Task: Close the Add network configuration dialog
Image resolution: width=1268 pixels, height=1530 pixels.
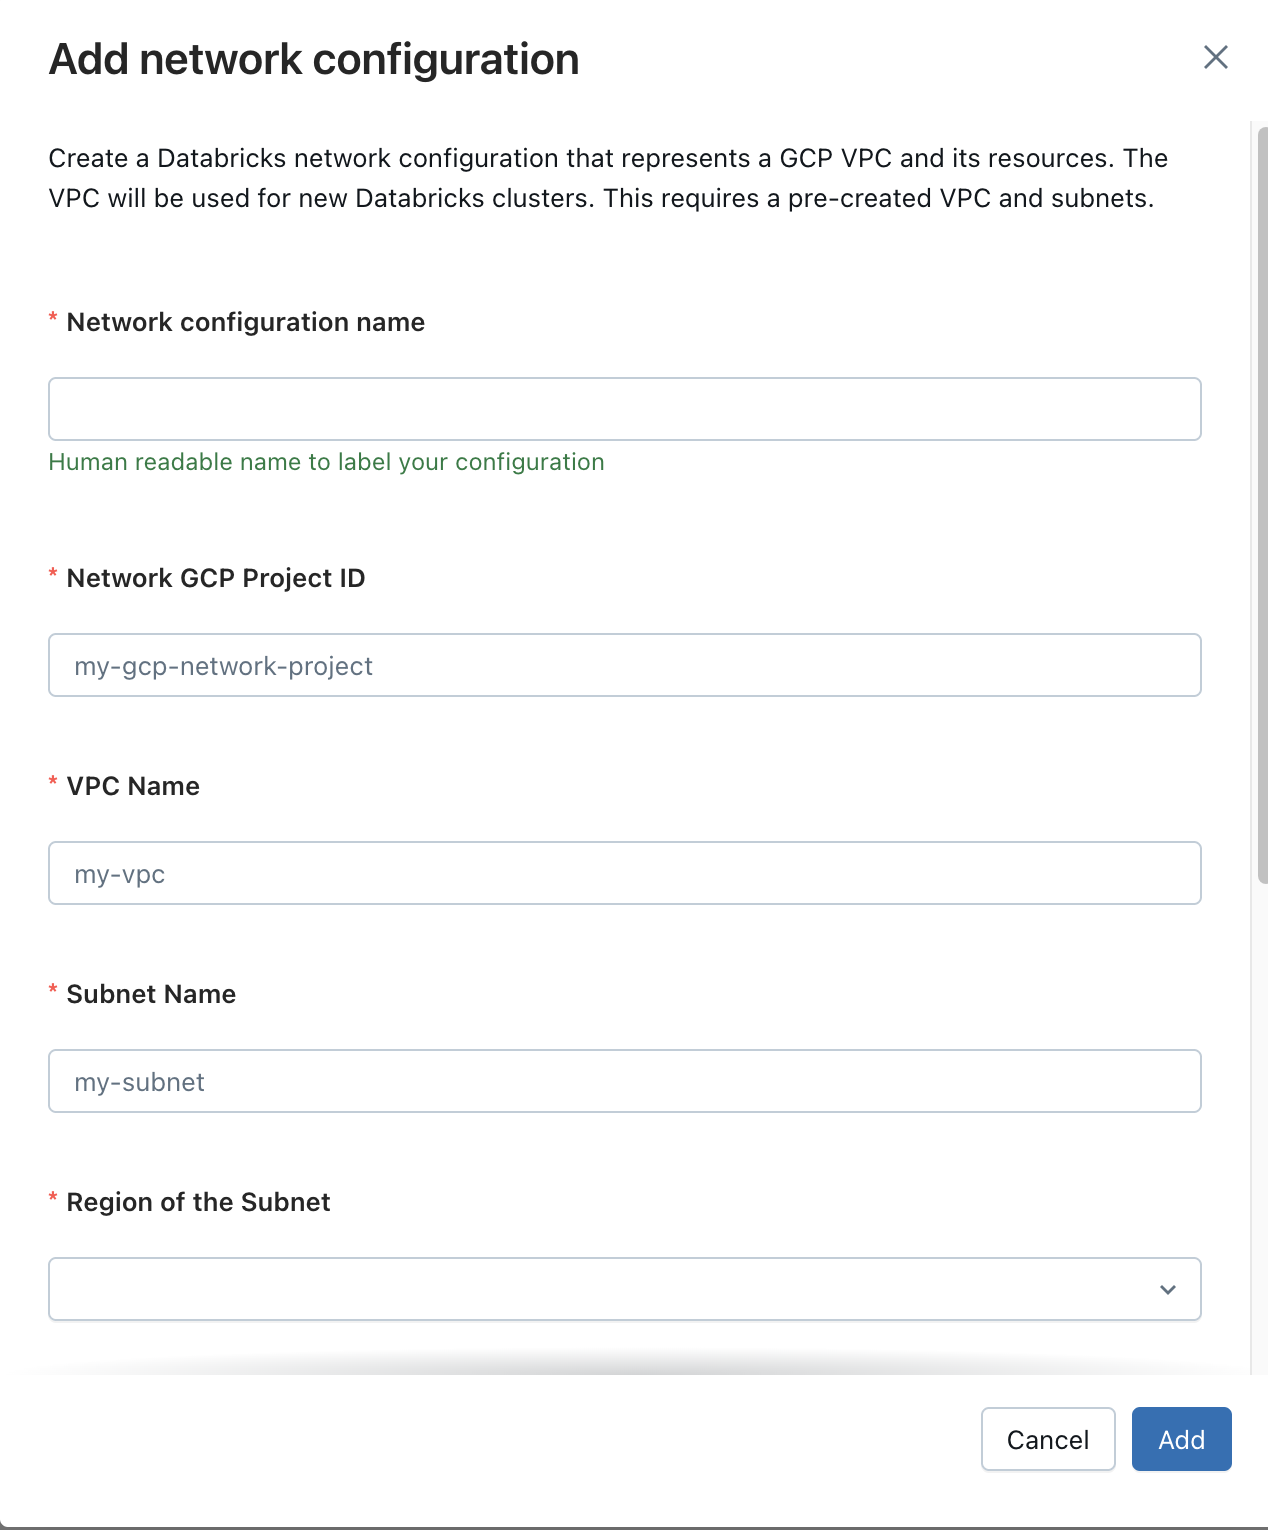Action: (1215, 57)
